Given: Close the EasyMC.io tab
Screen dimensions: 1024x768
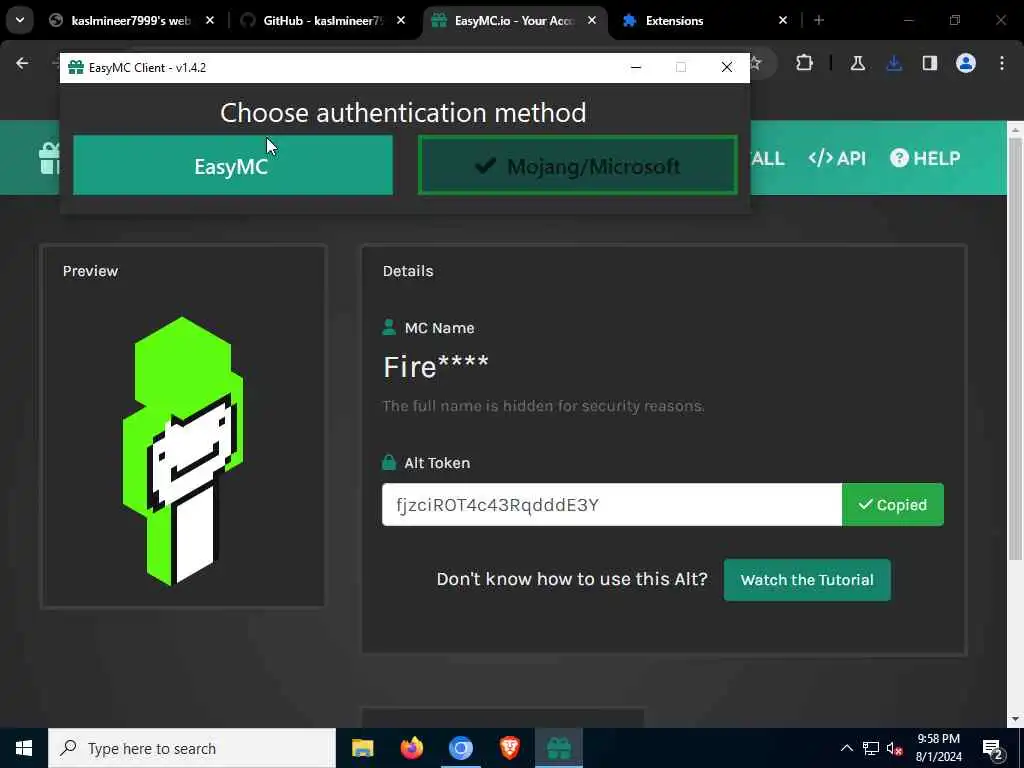Looking at the screenshot, I should [x=592, y=21].
